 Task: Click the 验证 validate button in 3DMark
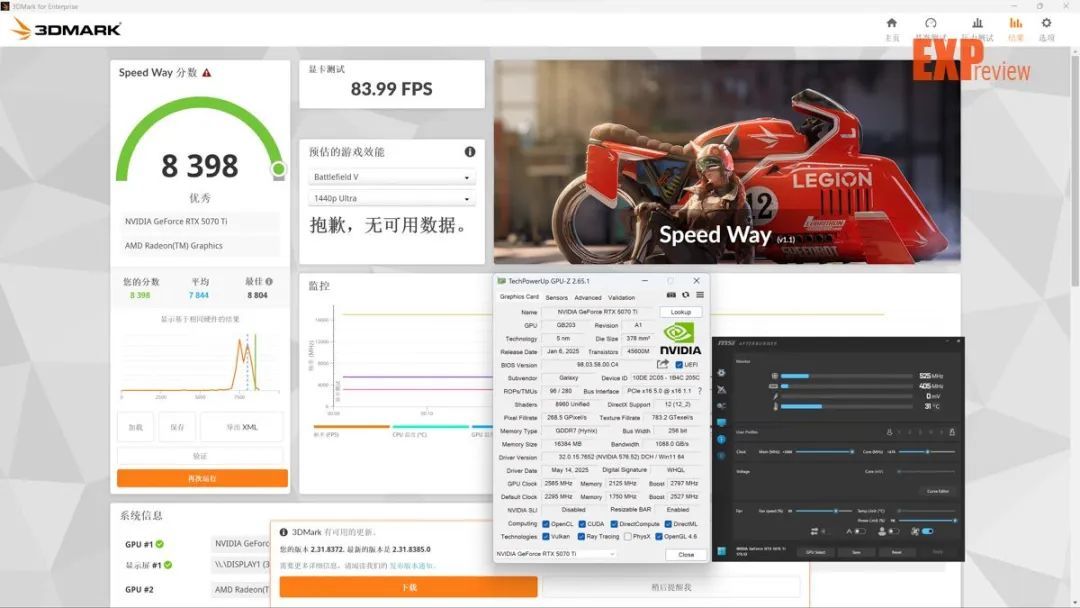pos(200,456)
